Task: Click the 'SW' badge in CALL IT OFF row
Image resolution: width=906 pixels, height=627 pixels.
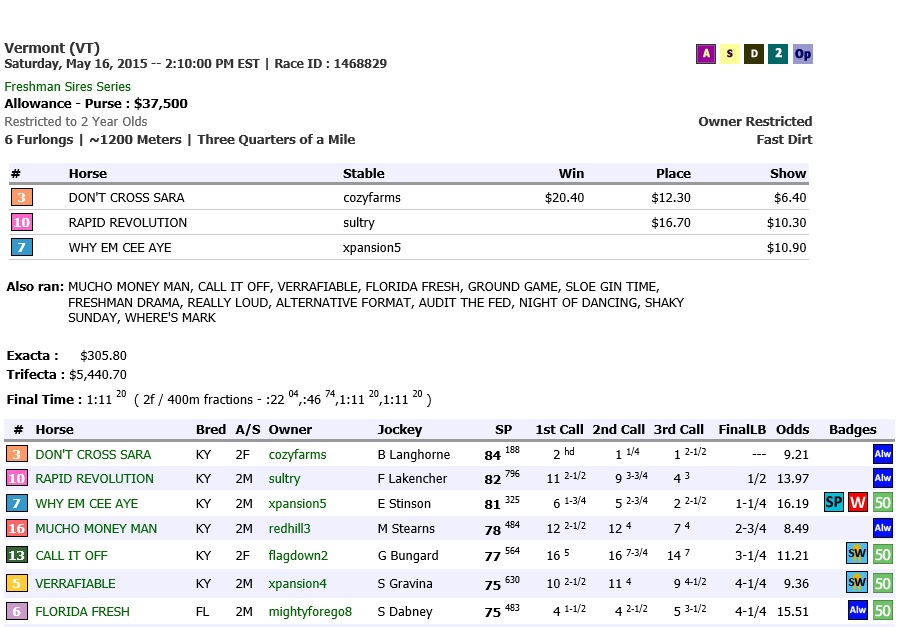Action: [857, 555]
